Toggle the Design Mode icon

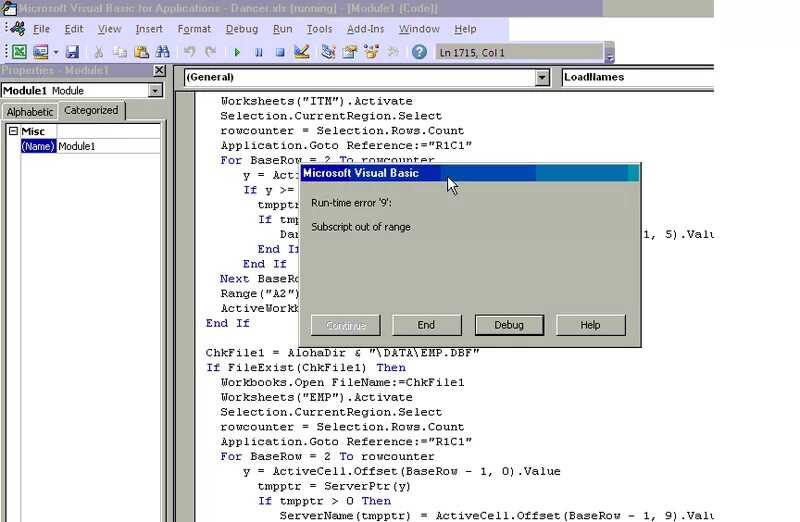coord(302,52)
